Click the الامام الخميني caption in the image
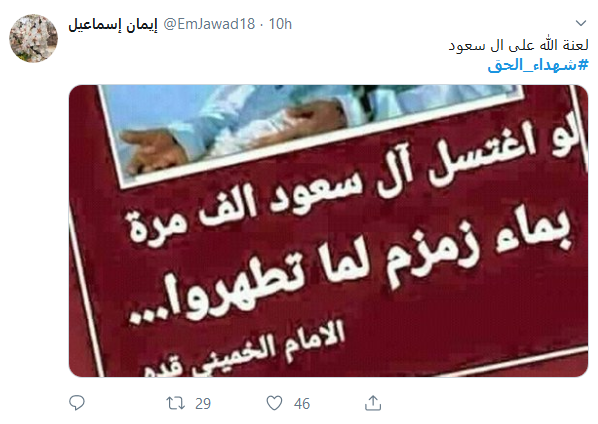This screenshot has height=424, width=598. [x=244, y=351]
